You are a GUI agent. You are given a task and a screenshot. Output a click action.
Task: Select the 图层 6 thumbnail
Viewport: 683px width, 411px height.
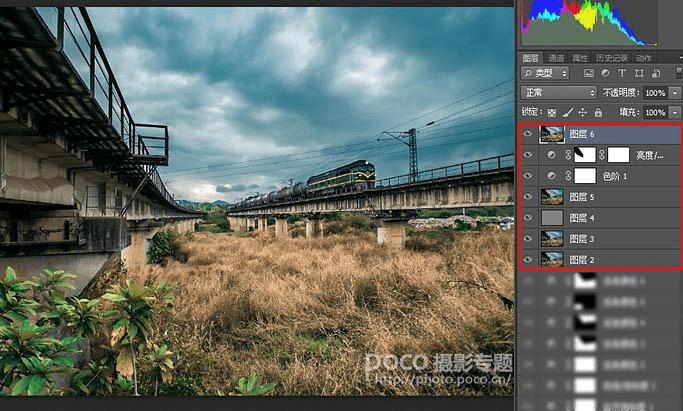[x=552, y=134]
